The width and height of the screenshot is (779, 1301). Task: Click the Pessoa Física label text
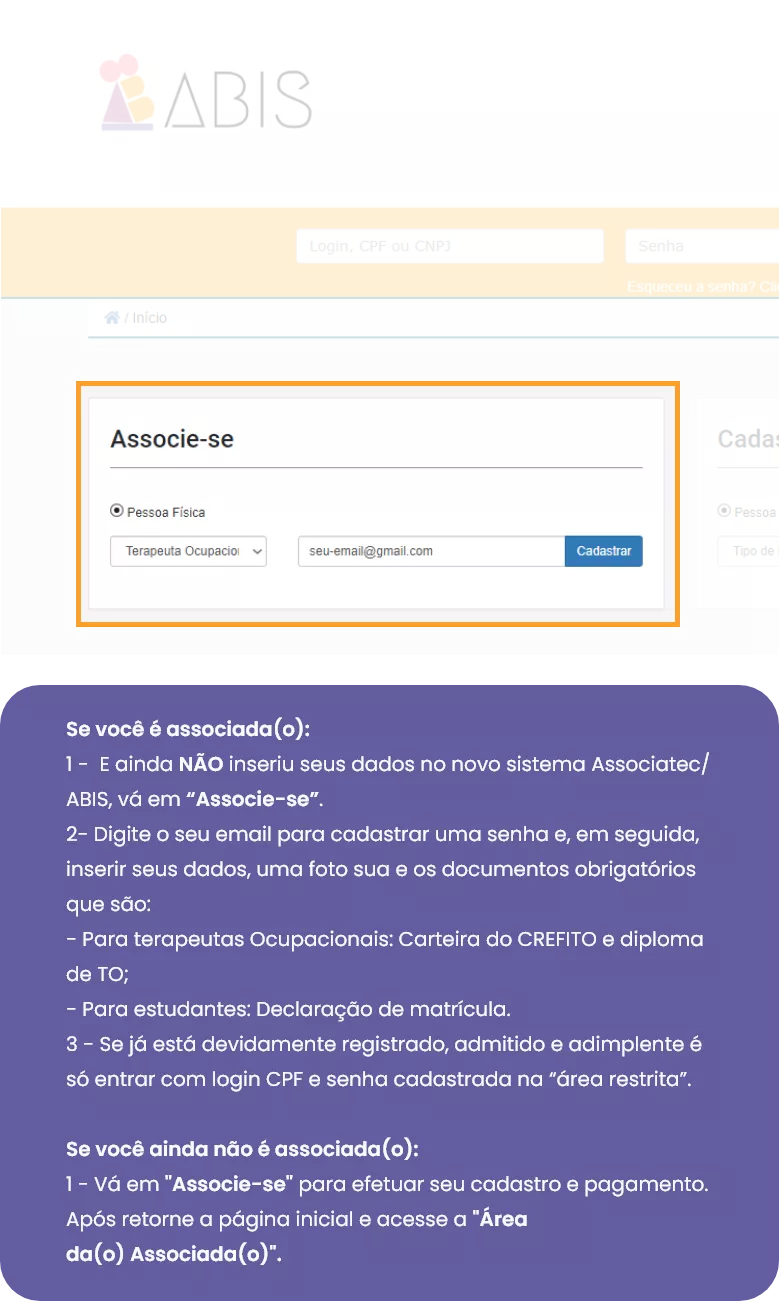[x=166, y=512]
